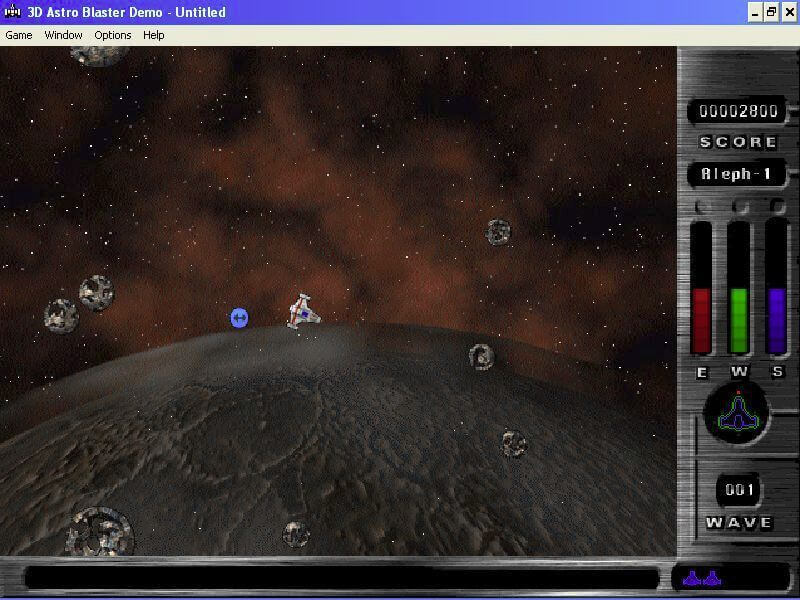Close the Astro Blaster window

coord(789,12)
